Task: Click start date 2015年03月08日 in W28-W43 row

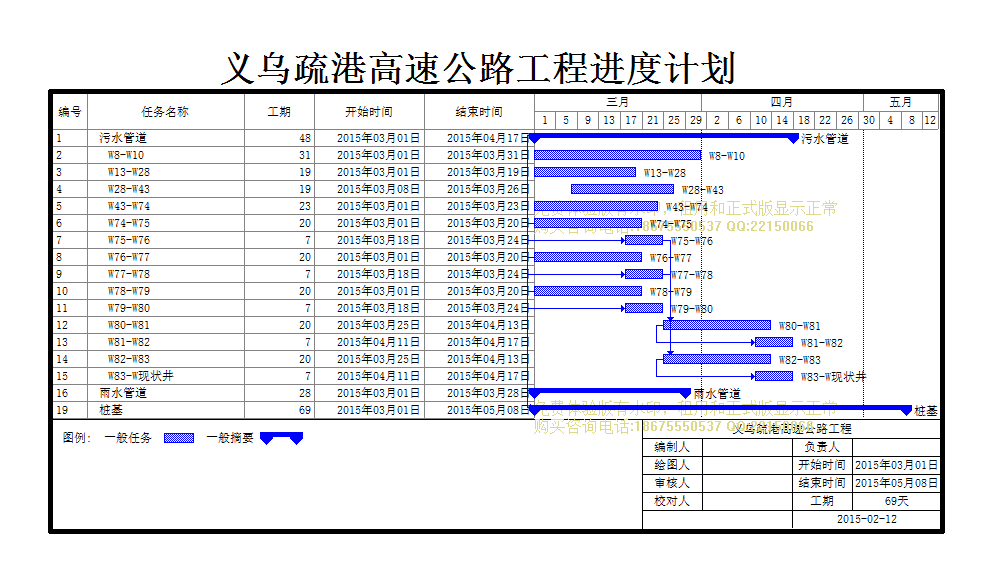Action: [x=378, y=189]
